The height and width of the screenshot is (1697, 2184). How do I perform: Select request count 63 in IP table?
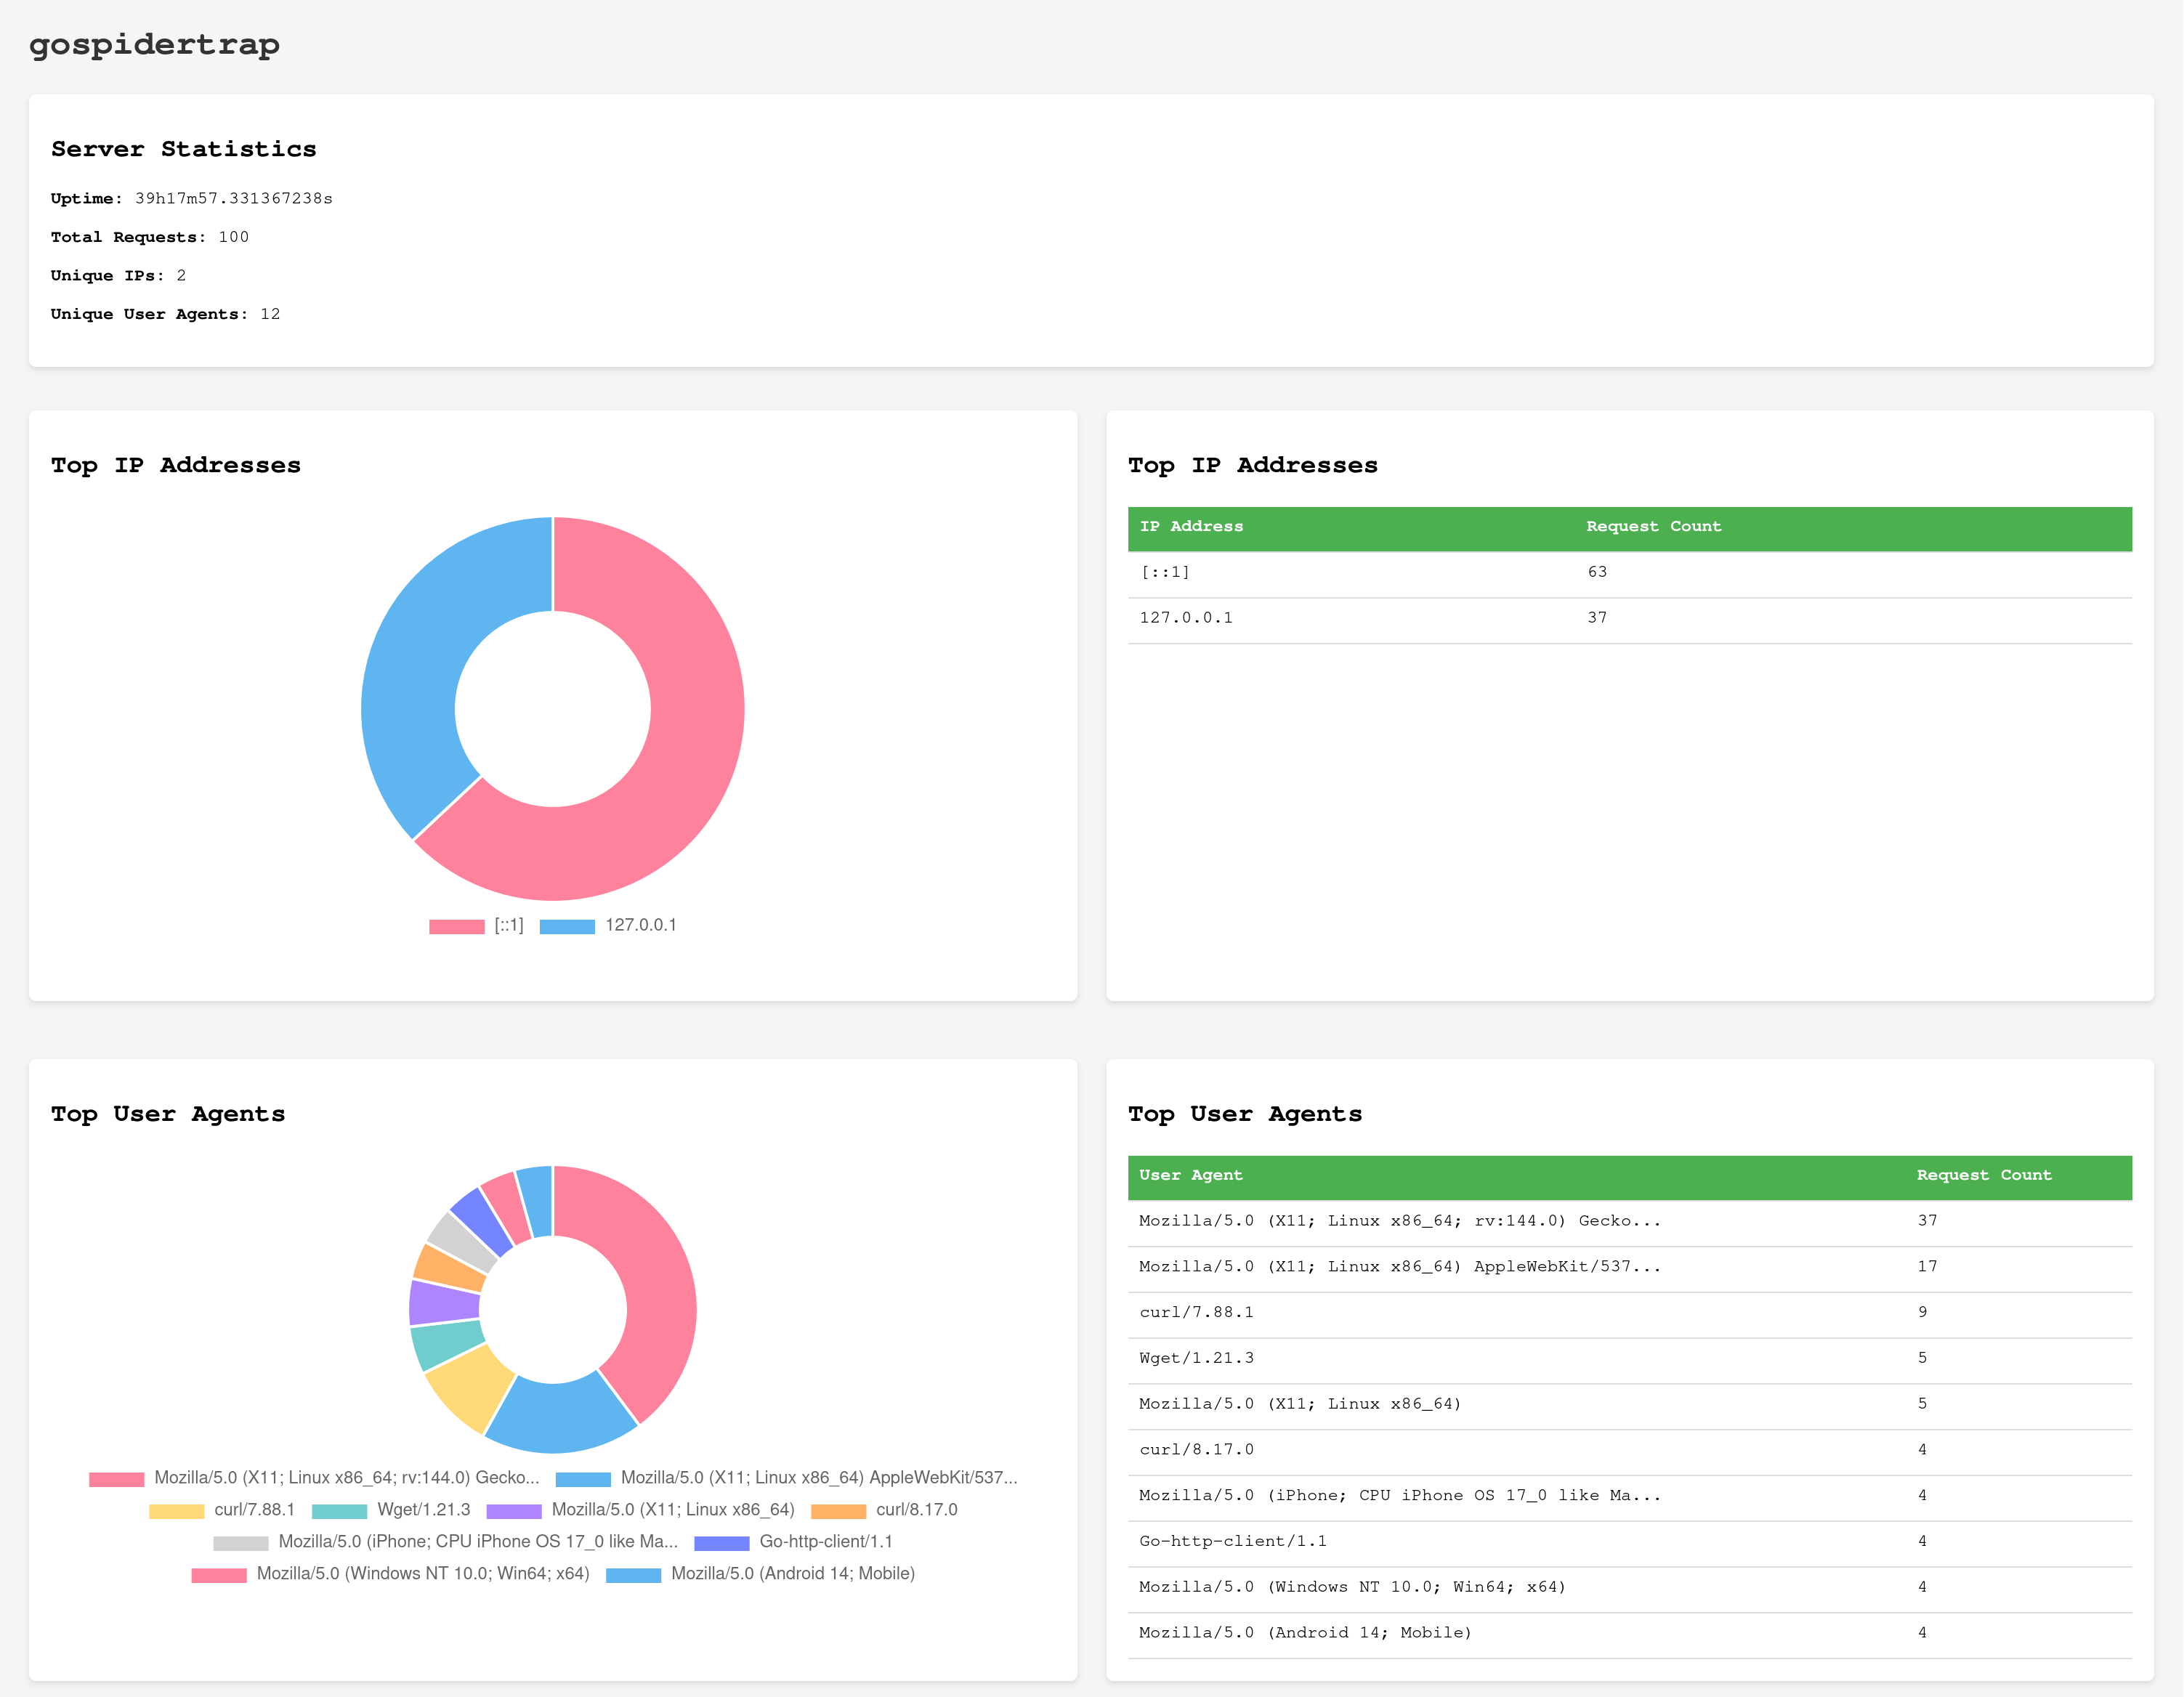(1597, 572)
